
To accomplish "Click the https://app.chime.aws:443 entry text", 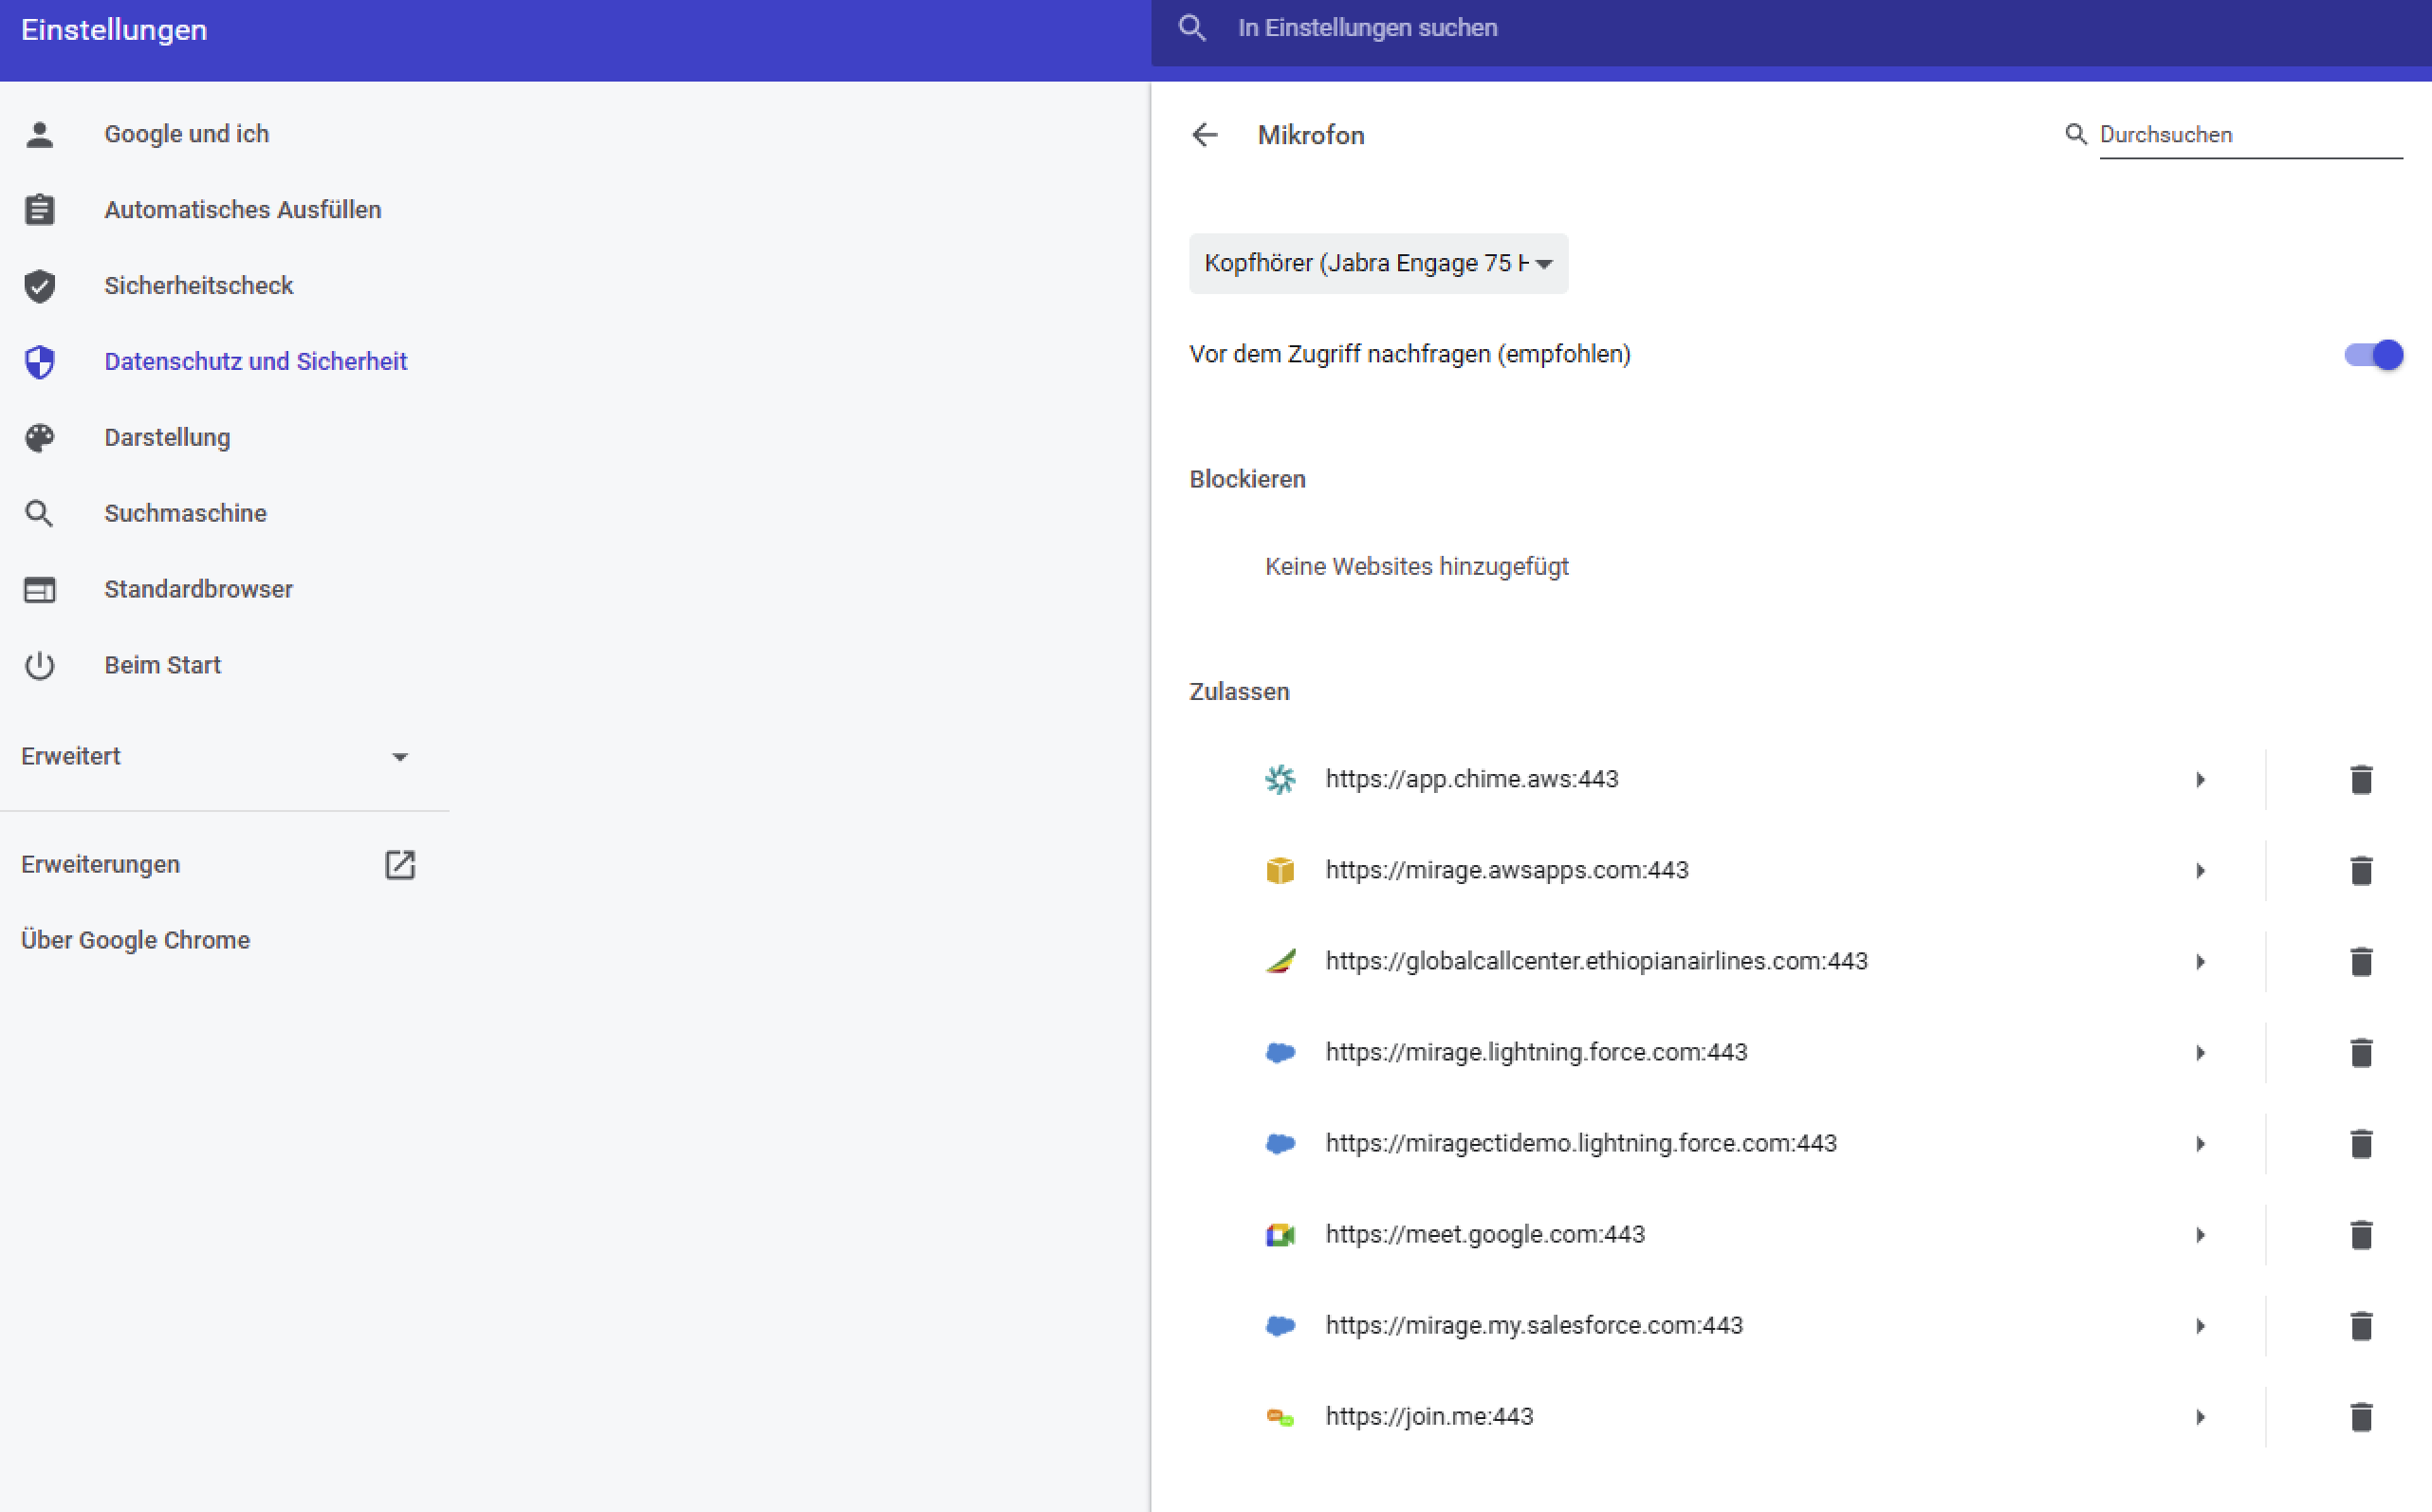I will click(1471, 779).
